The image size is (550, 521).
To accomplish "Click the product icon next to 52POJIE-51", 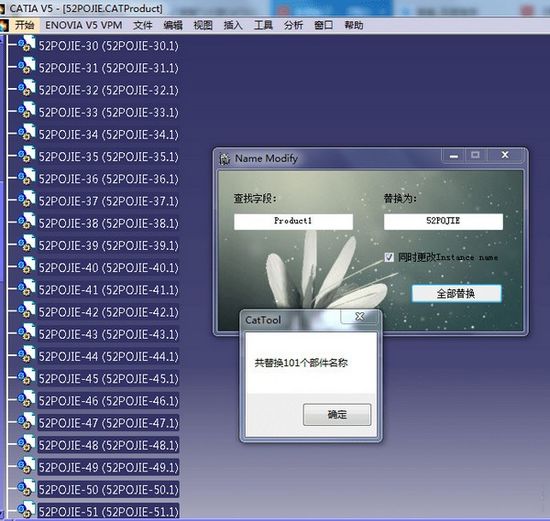I will [27, 510].
